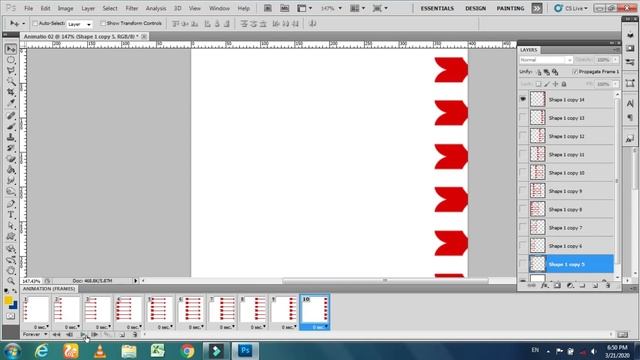Switch to the PAINTING workspace
The width and height of the screenshot is (640, 360).
pos(510,8)
